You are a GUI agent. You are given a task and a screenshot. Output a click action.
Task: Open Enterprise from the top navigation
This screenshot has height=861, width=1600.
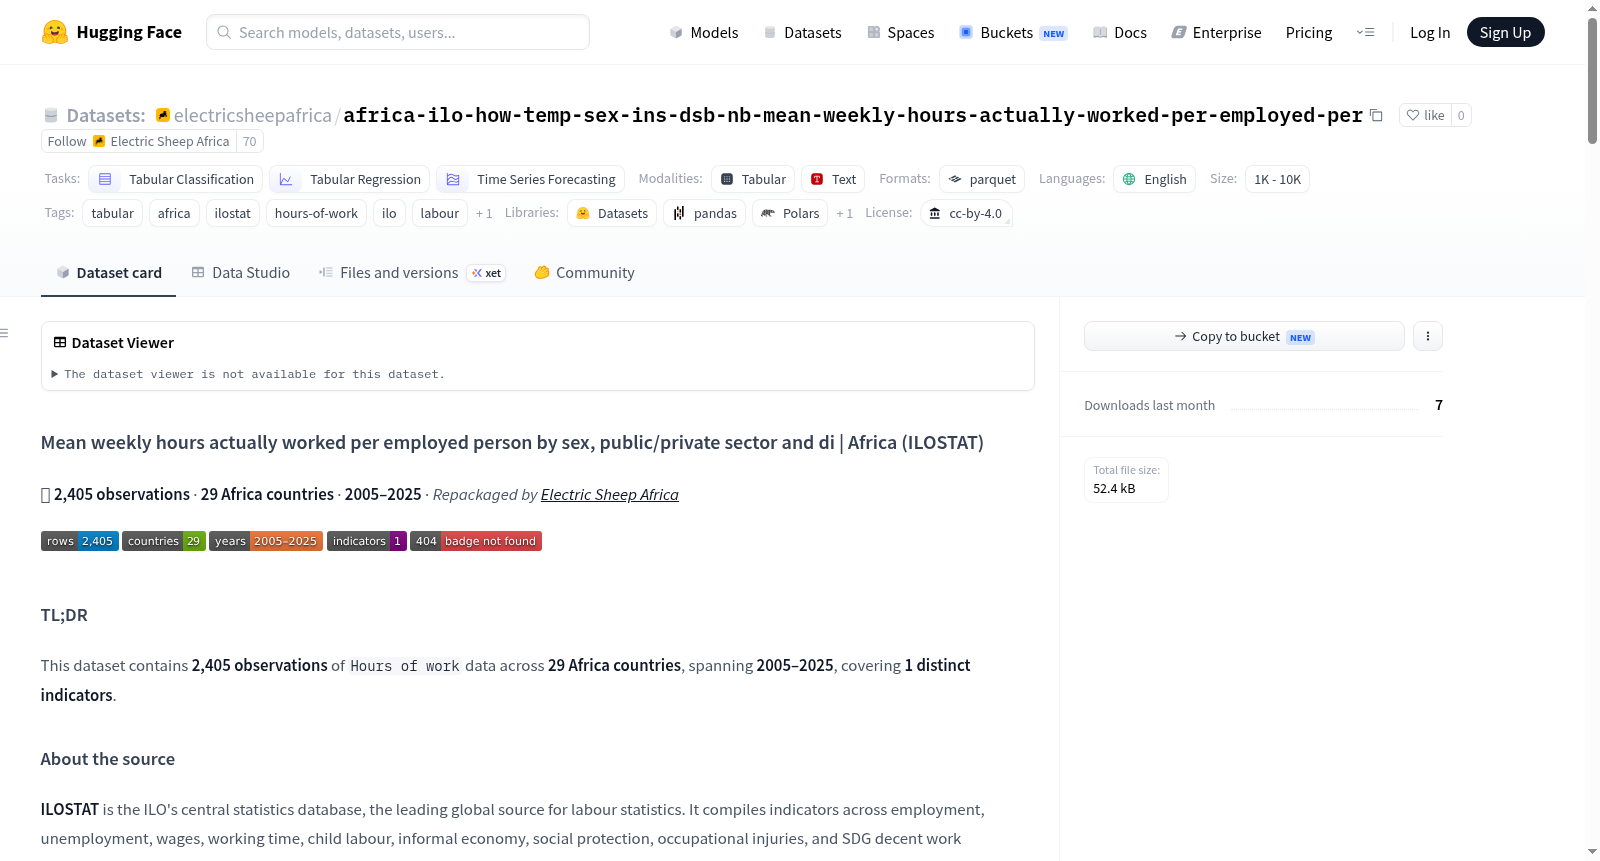click(x=1216, y=32)
